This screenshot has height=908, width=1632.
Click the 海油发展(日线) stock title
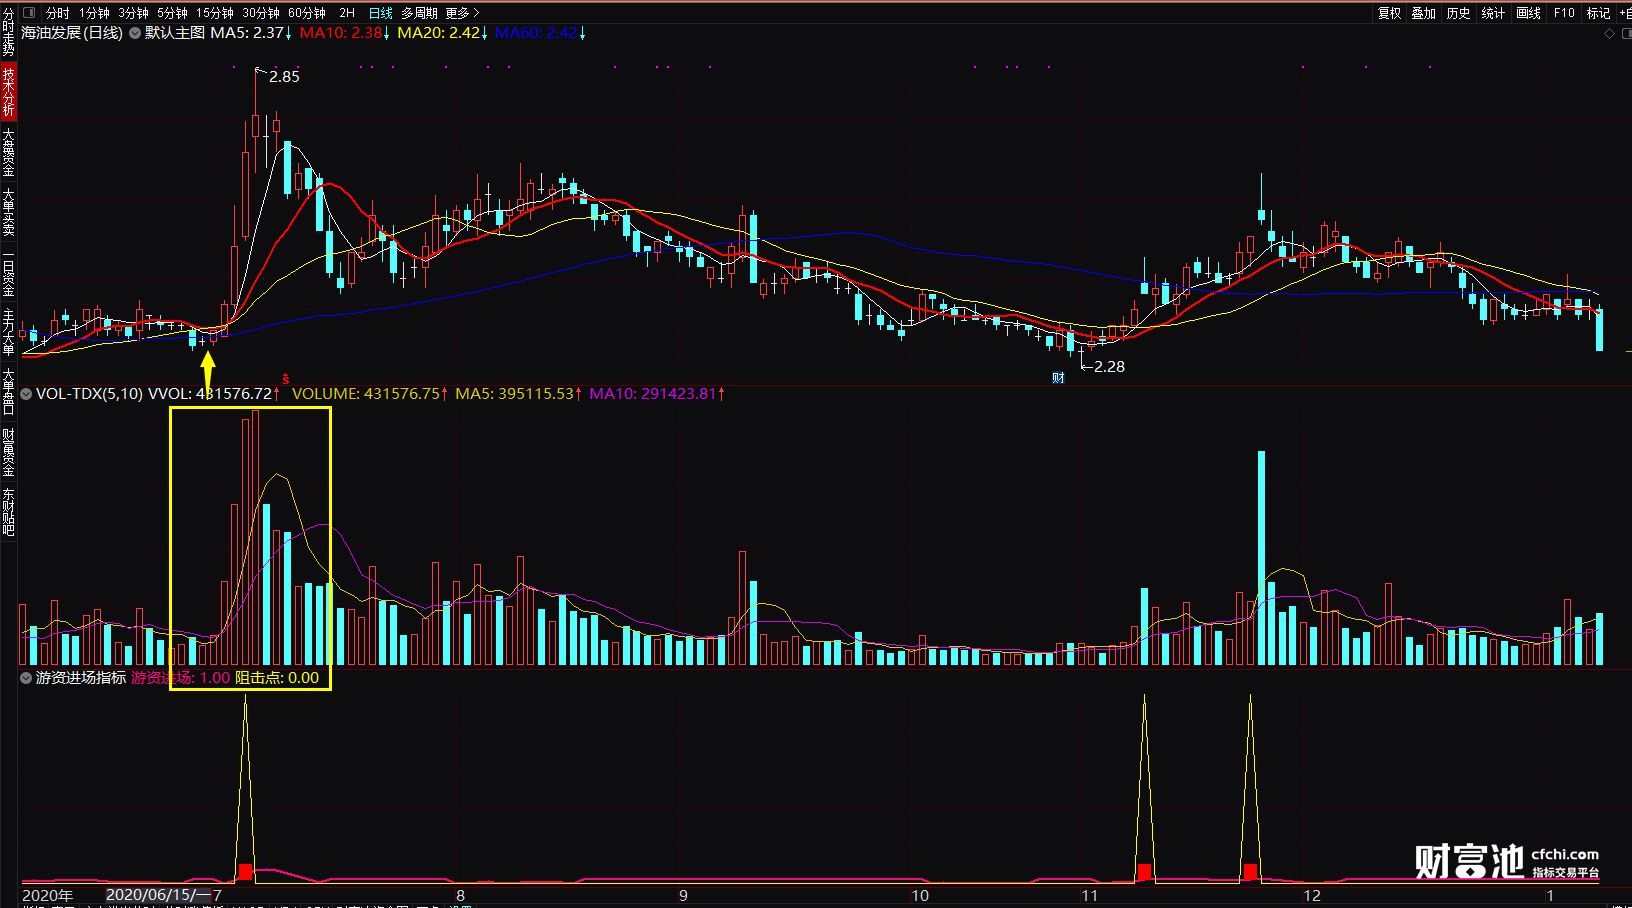point(72,33)
